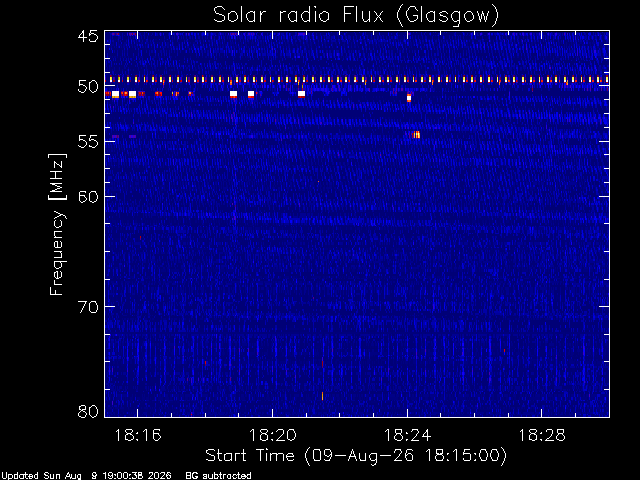Screen dimensions: 640x480
Task: Click the white block near 18:21 at 51 MHz
Action: pyautogui.click(x=301, y=94)
